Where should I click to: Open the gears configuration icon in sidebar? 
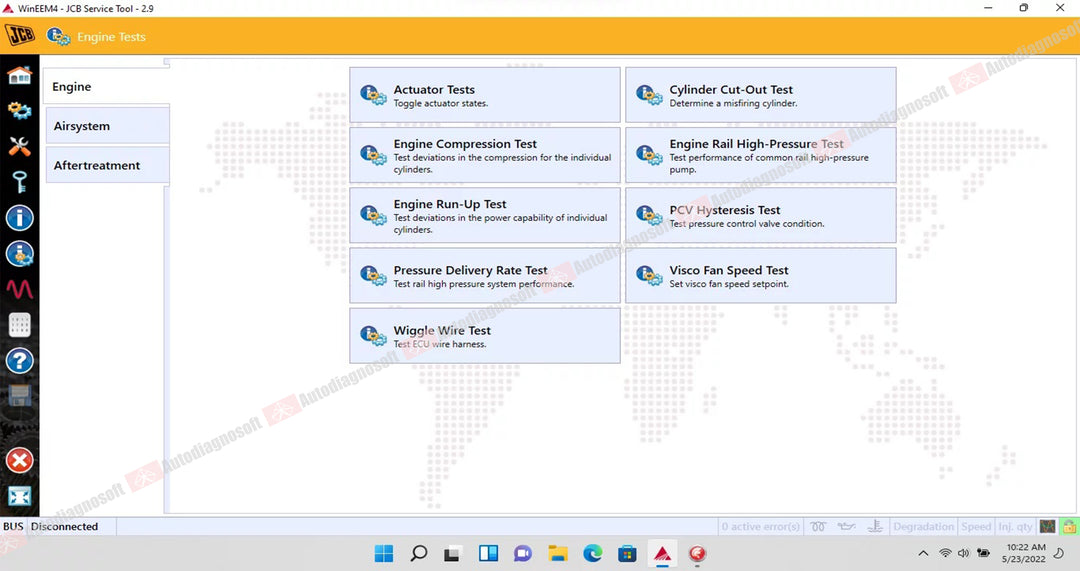(19, 110)
